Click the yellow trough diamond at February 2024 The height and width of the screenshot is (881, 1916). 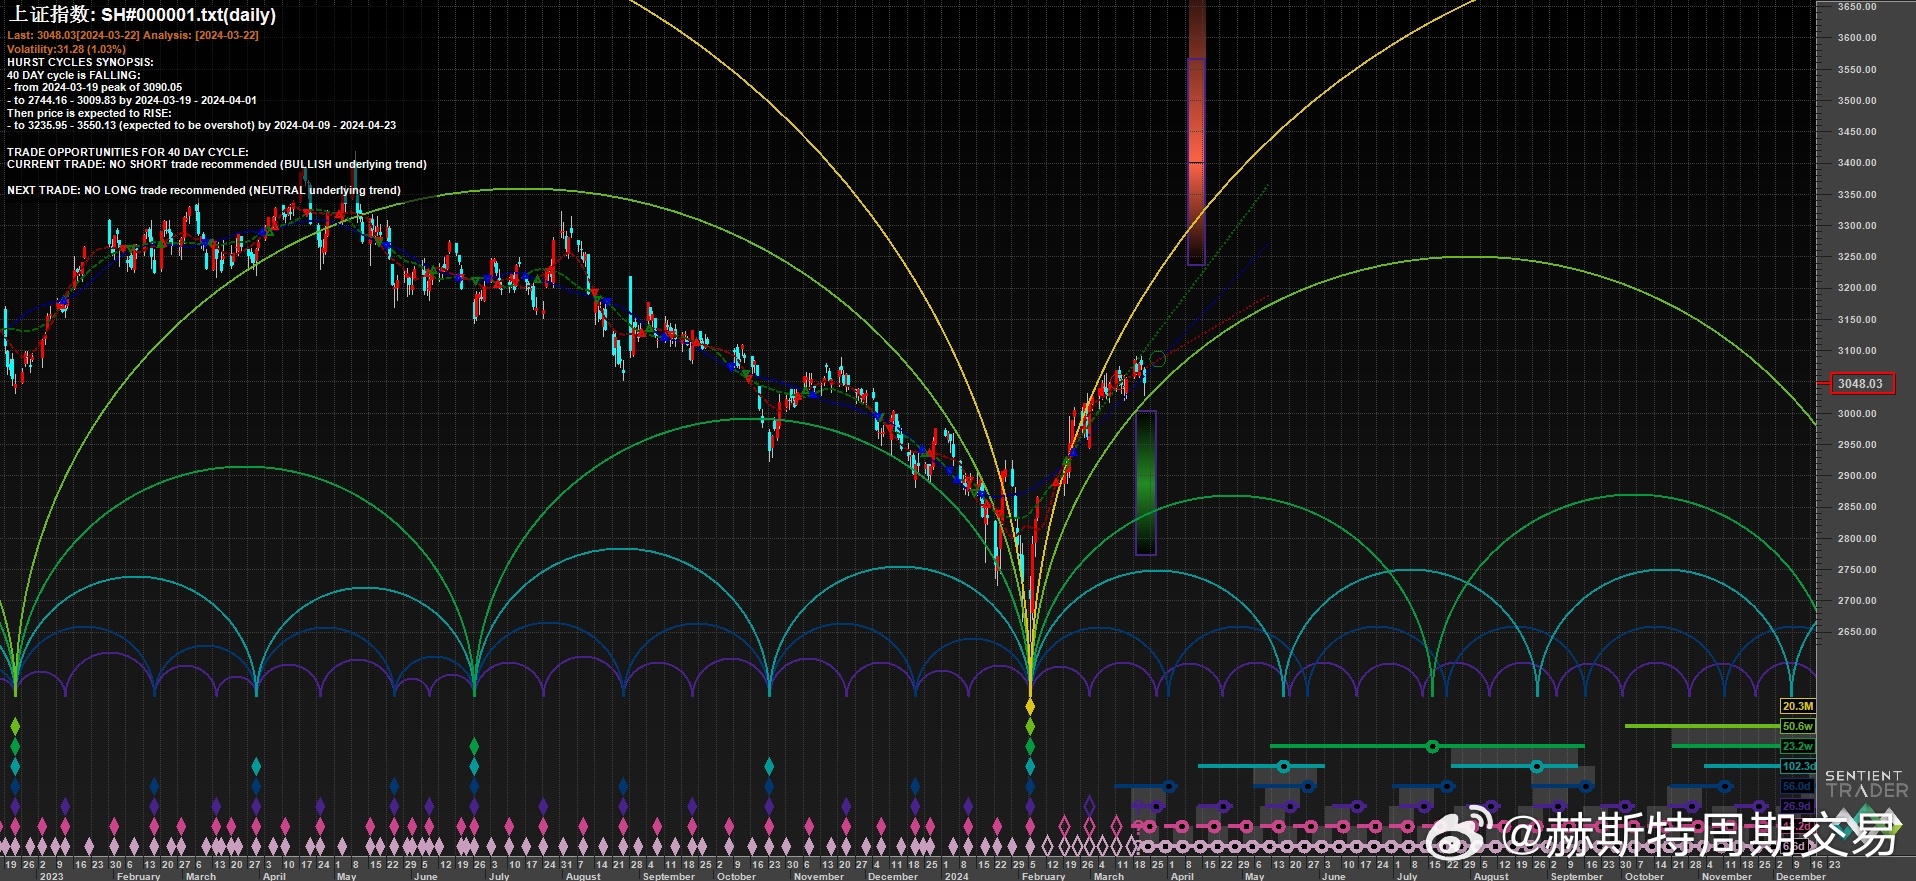point(1030,707)
